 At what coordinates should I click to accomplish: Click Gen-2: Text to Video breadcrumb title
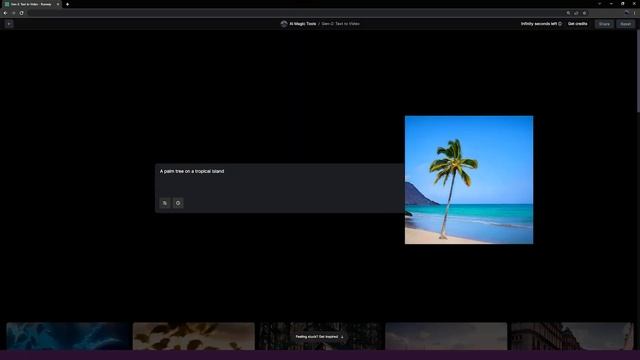tap(340, 24)
